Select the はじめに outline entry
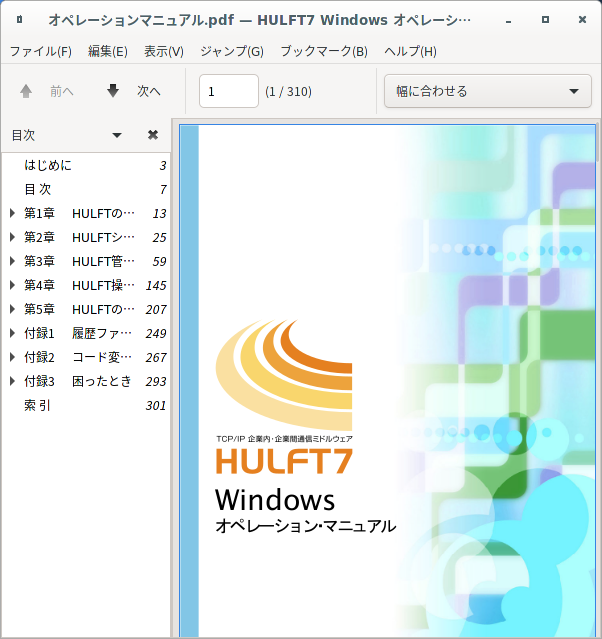The image size is (602, 639). point(86,165)
